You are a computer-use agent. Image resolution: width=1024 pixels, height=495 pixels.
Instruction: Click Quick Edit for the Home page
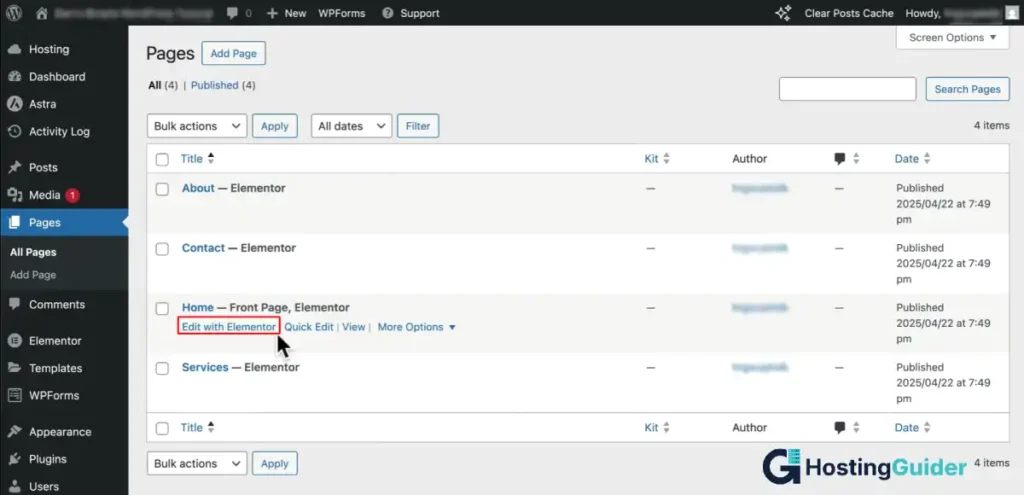click(x=309, y=327)
